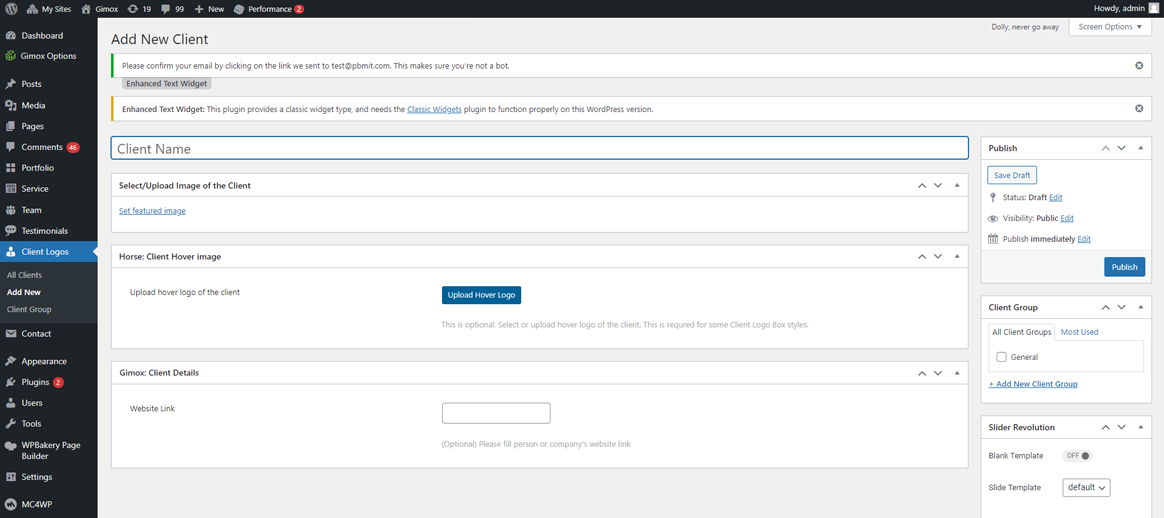Check the General client group checkbox
This screenshot has height=518, width=1164.
coord(1001,357)
